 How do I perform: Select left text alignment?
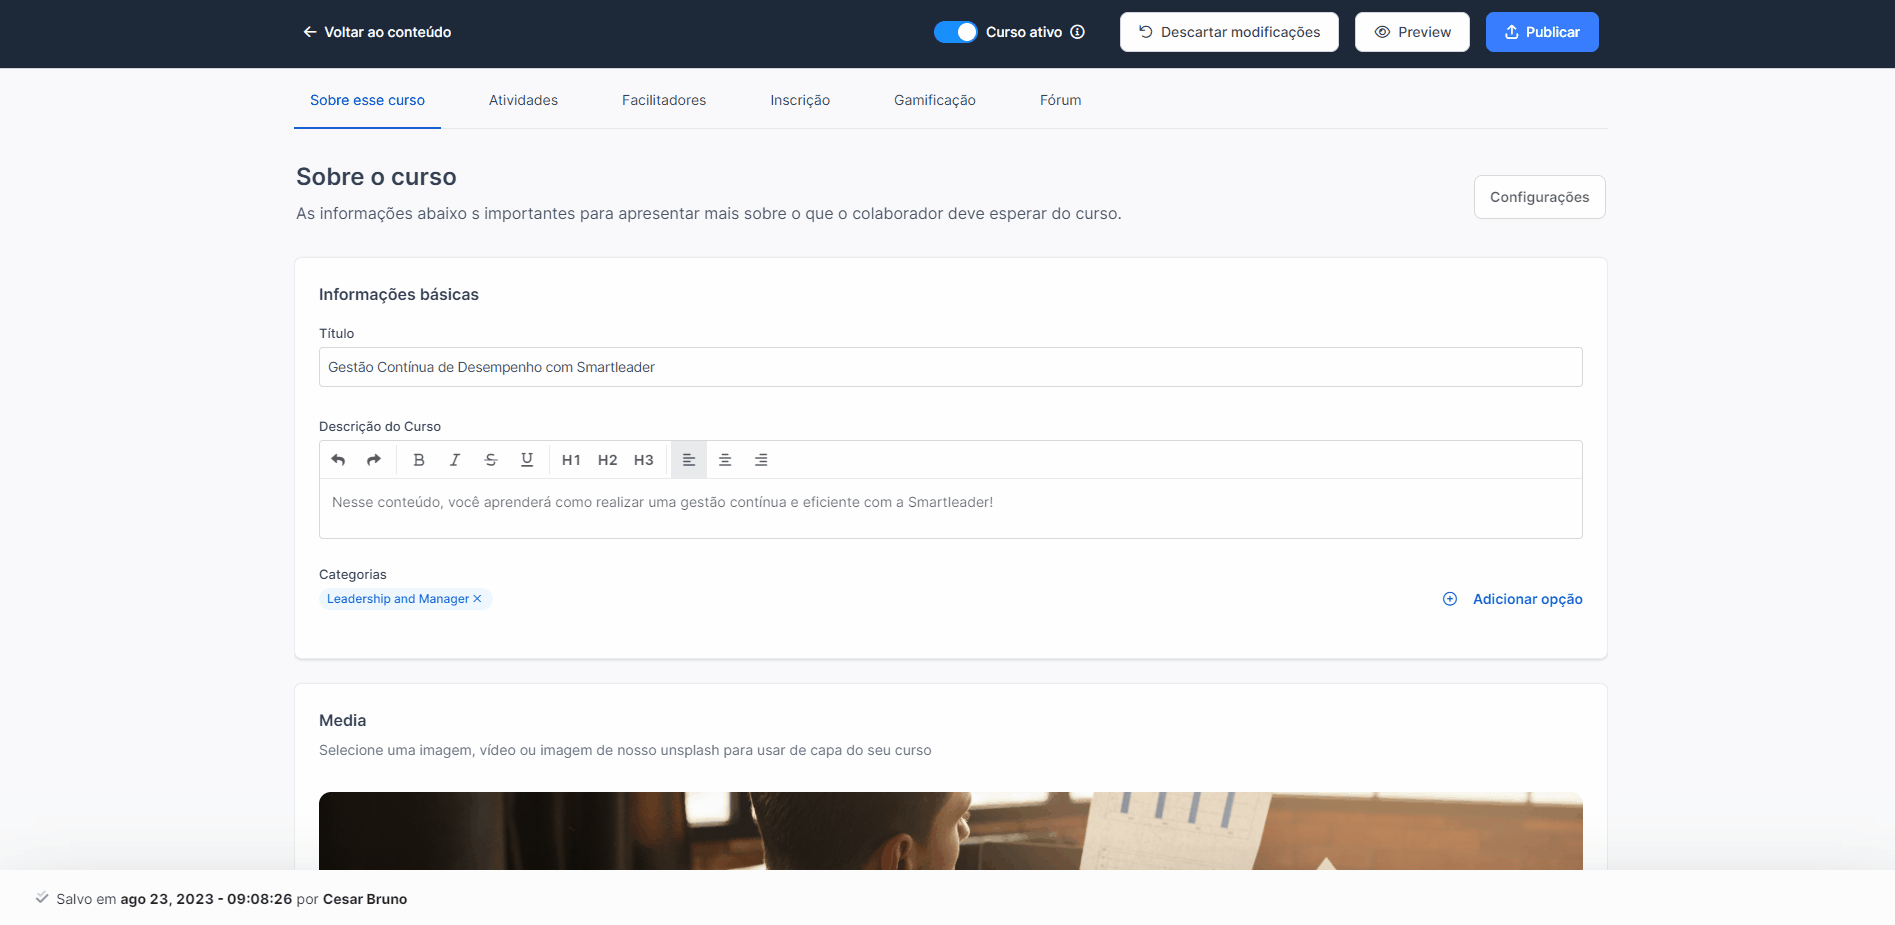[x=689, y=460]
